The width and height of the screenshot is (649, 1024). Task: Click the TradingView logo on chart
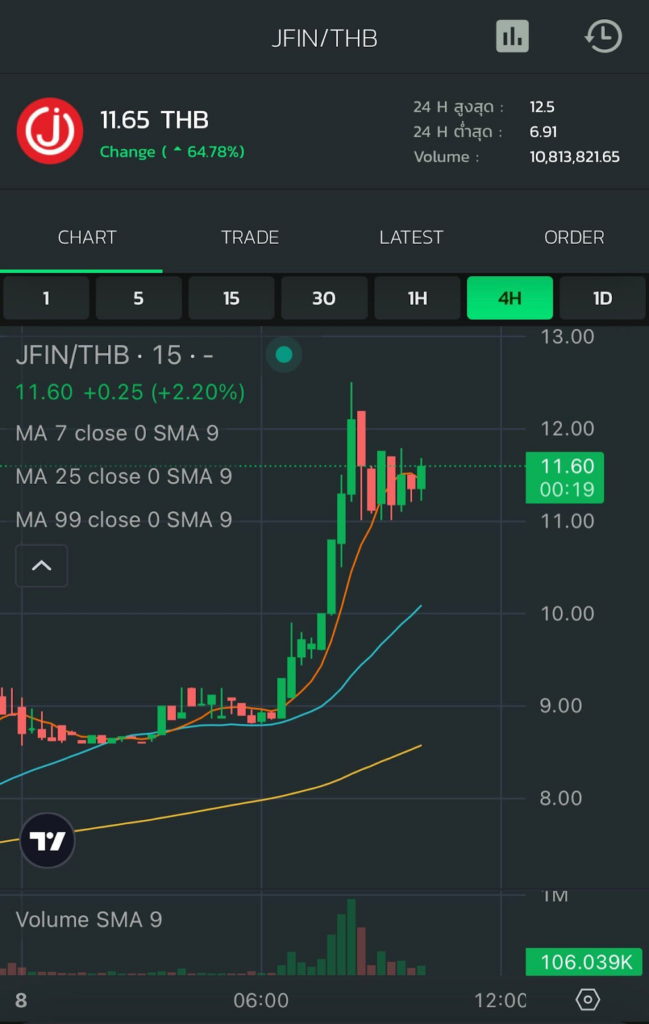coord(48,841)
